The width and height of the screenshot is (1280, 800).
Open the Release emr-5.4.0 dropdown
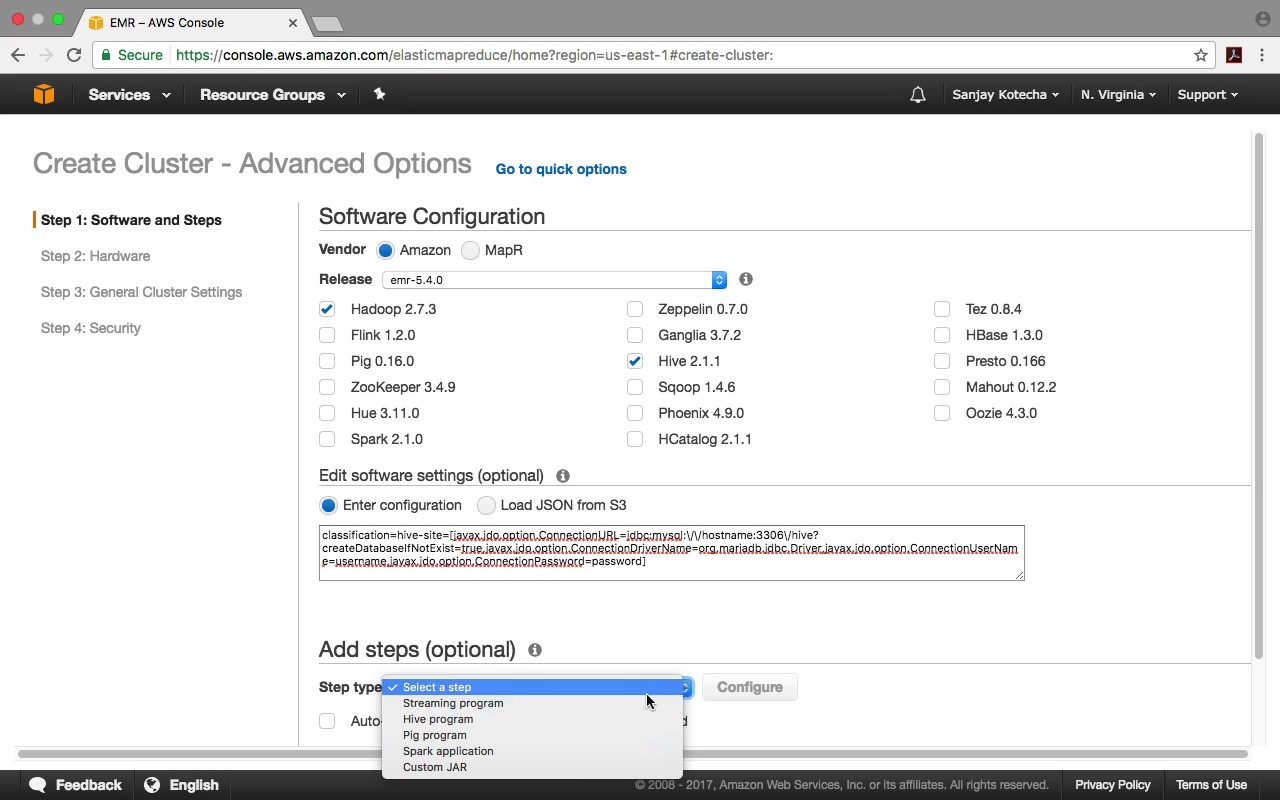(x=554, y=280)
